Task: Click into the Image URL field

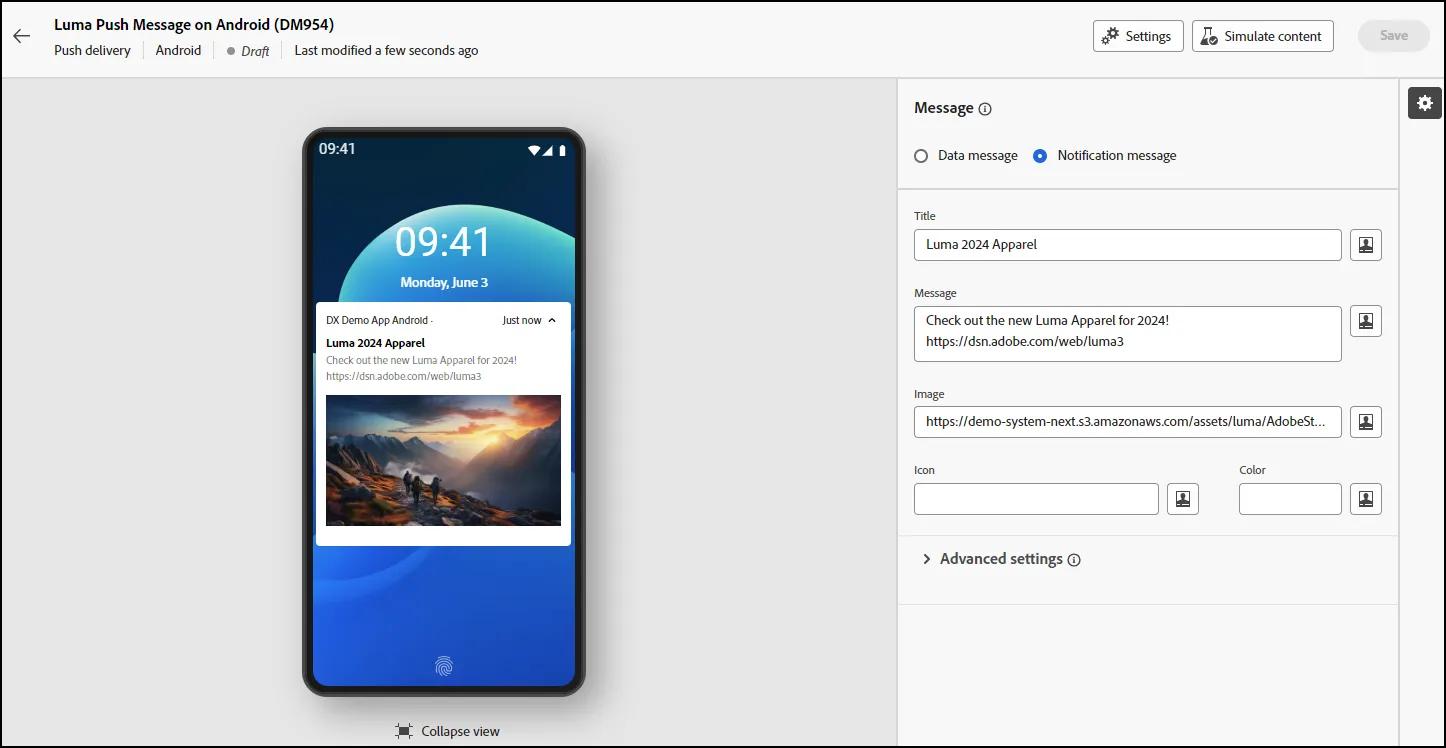Action: click(1128, 422)
